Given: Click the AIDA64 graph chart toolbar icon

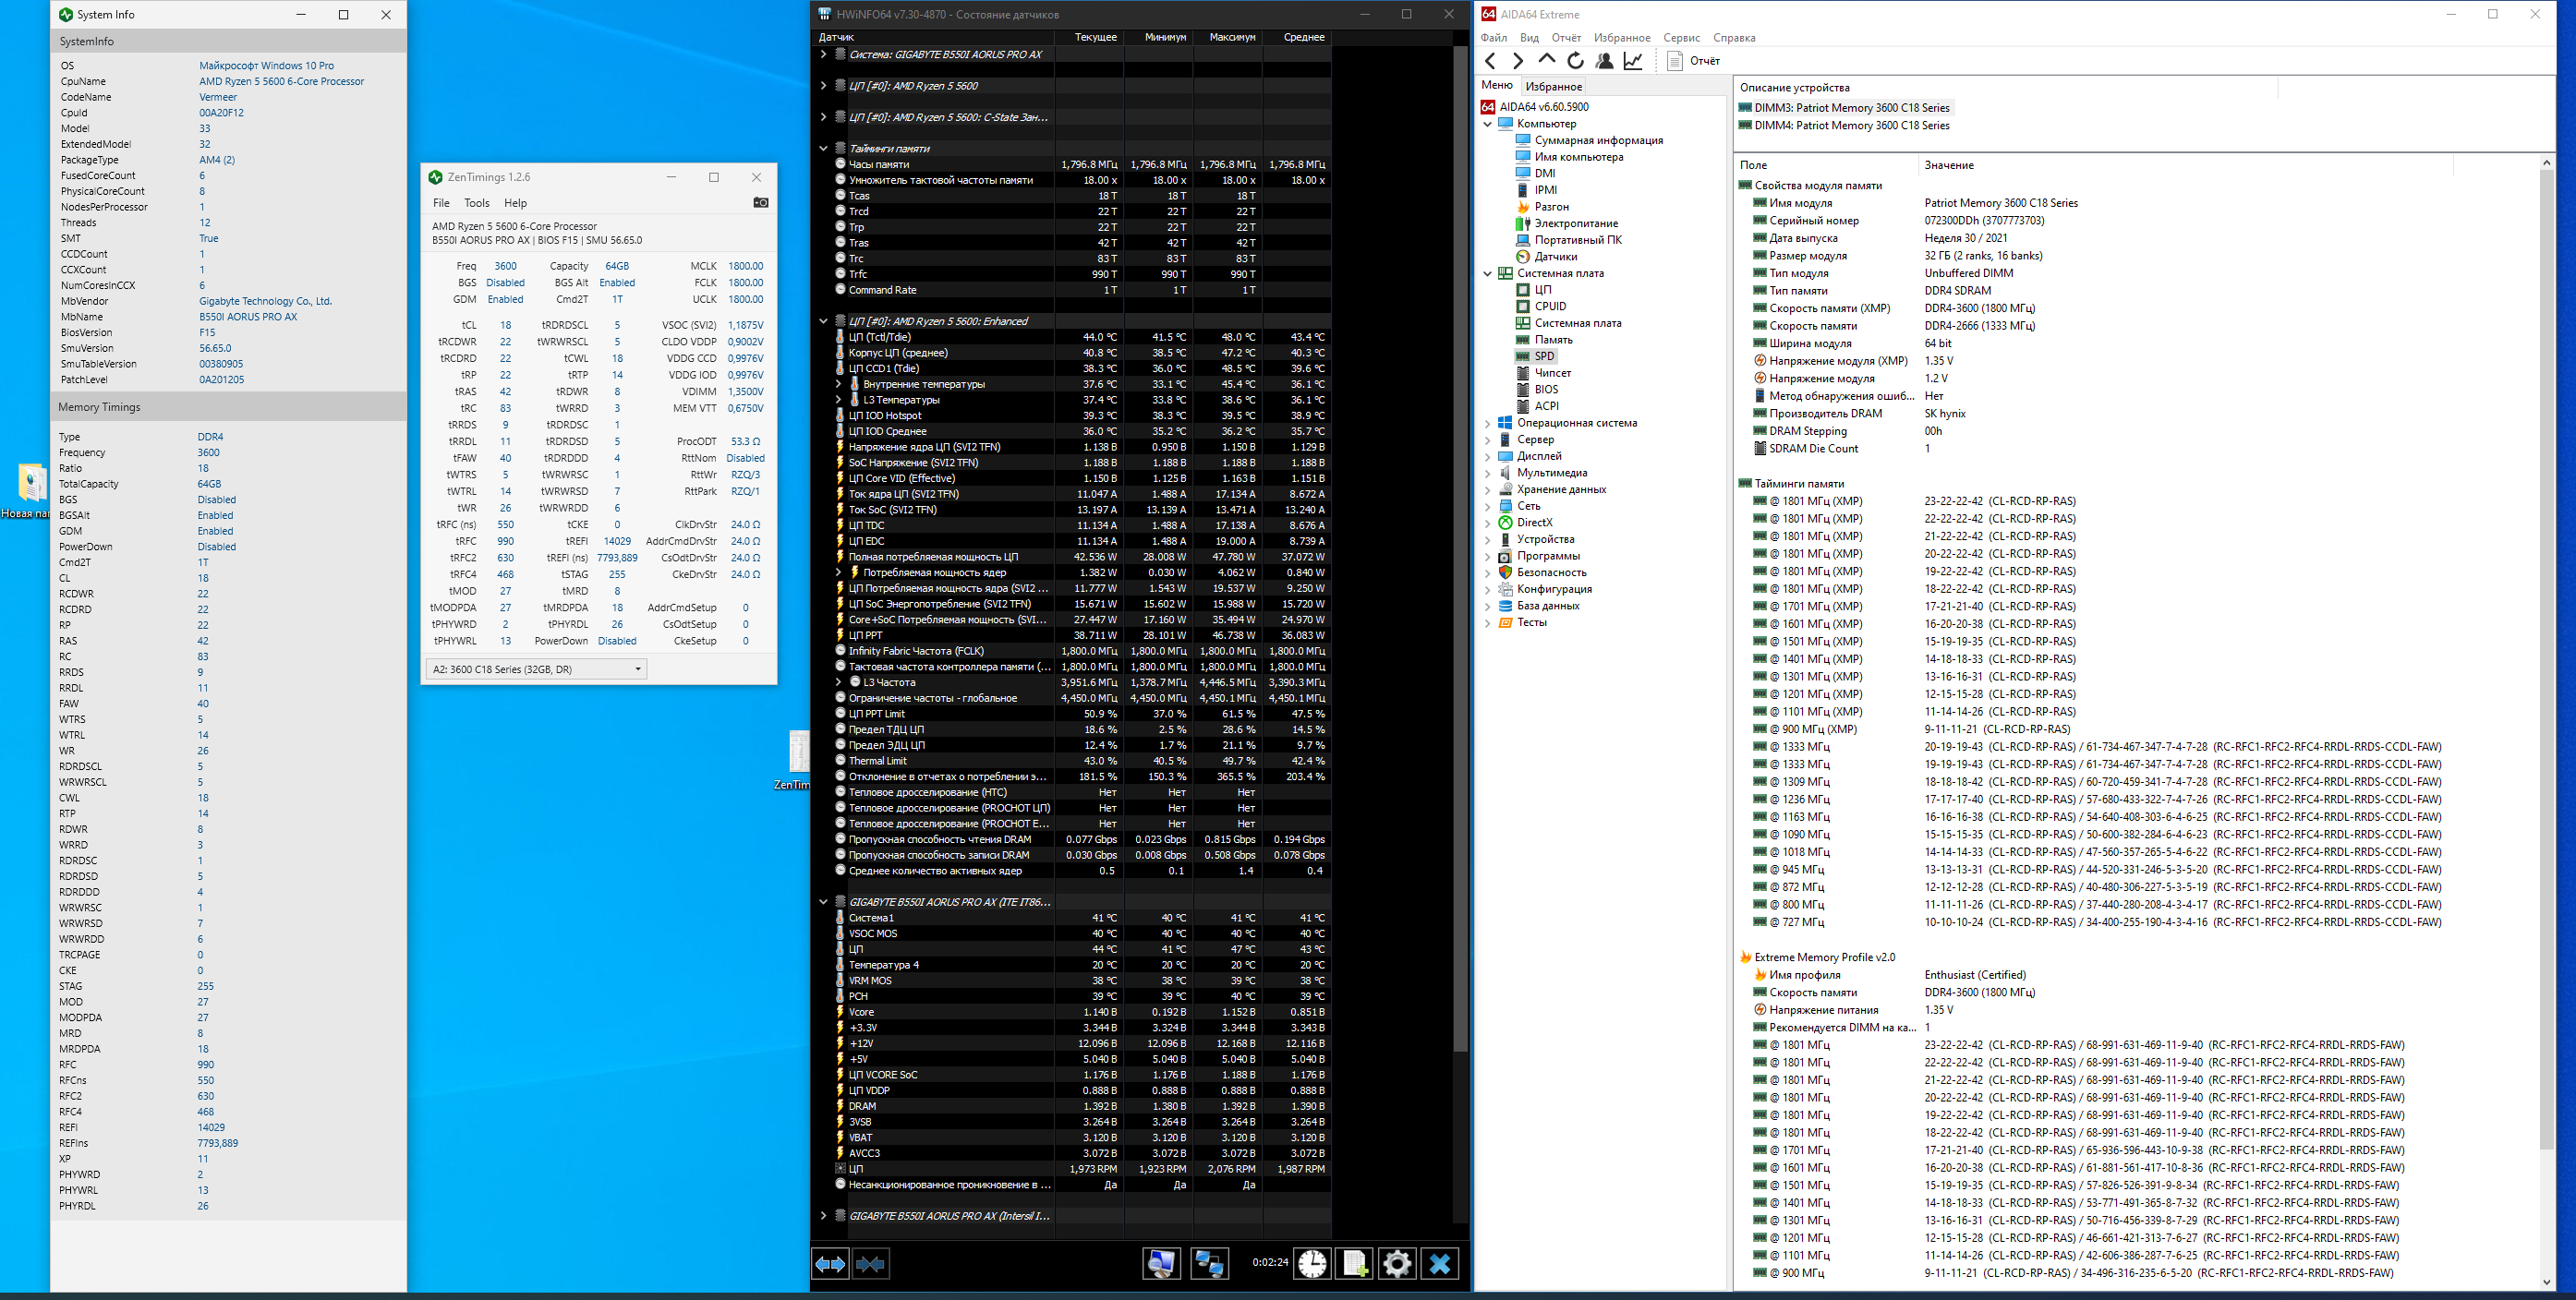Looking at the screenshot, I should [x=1633, y=61].
